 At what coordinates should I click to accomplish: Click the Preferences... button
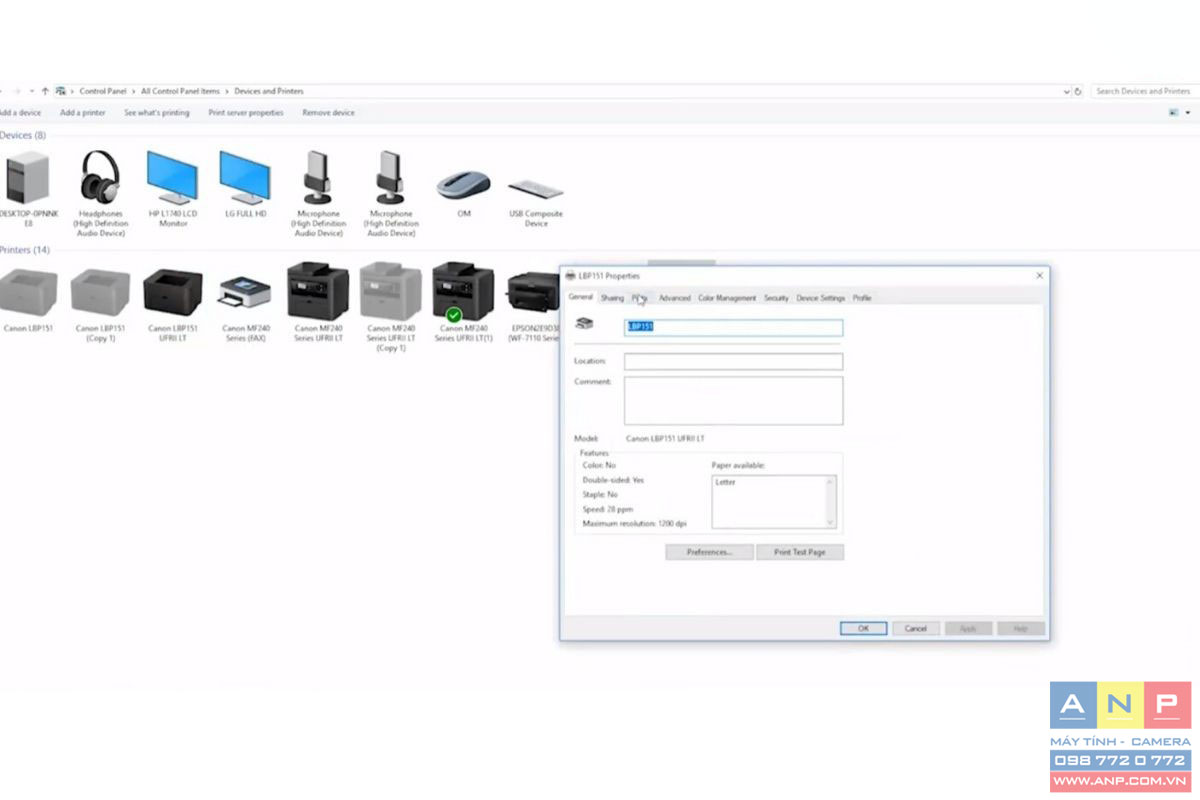tap(709, 552)
